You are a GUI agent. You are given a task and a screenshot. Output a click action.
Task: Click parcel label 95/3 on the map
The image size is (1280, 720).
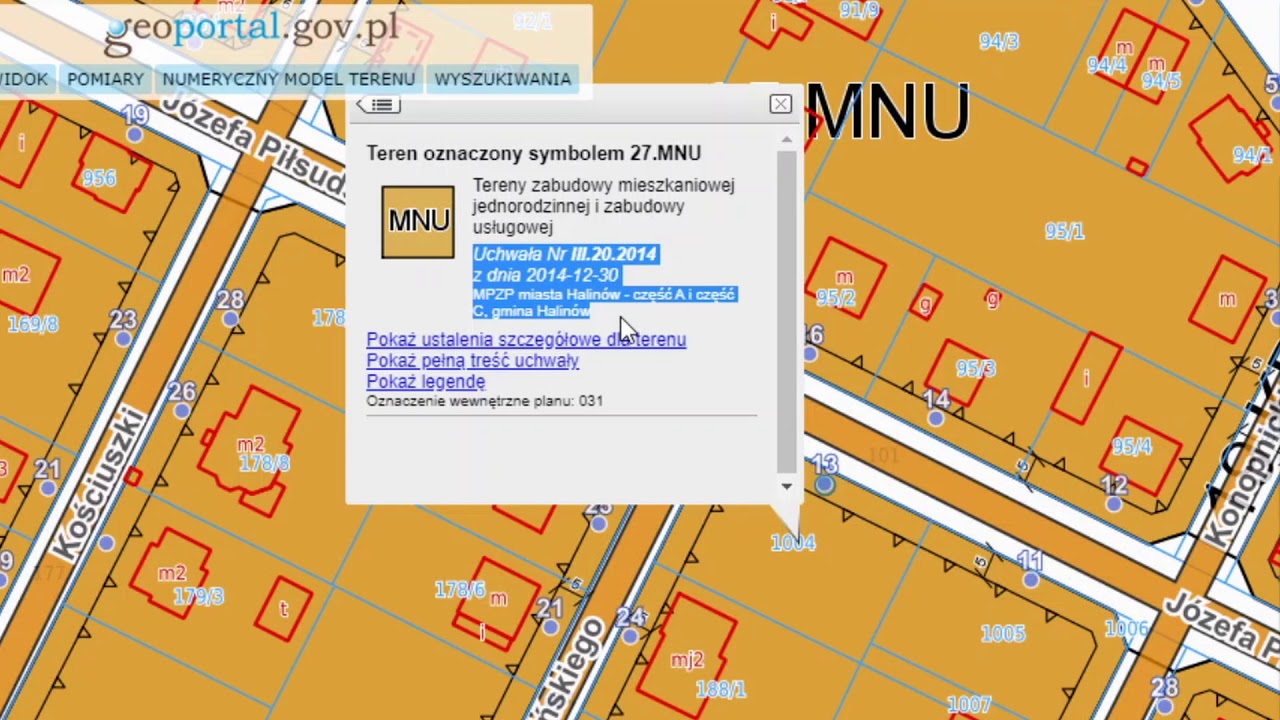974,370
